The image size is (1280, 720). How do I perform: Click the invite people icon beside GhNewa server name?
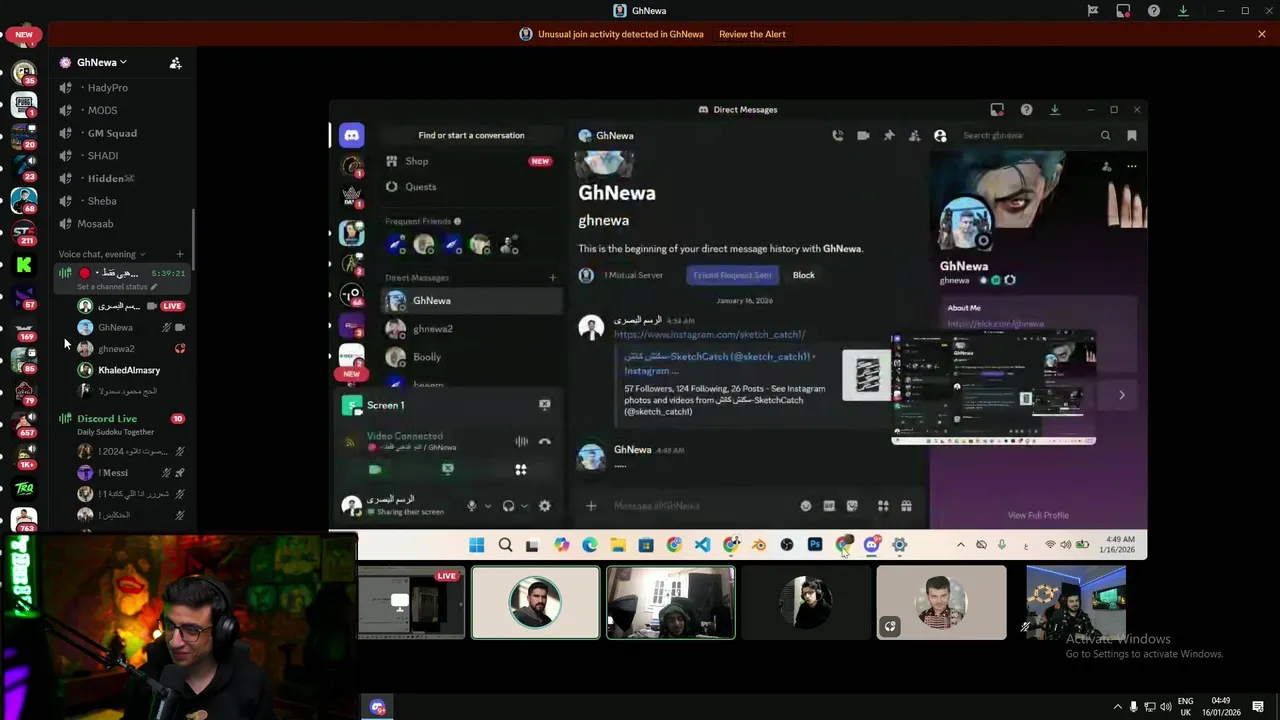click(x=175, y=62)
